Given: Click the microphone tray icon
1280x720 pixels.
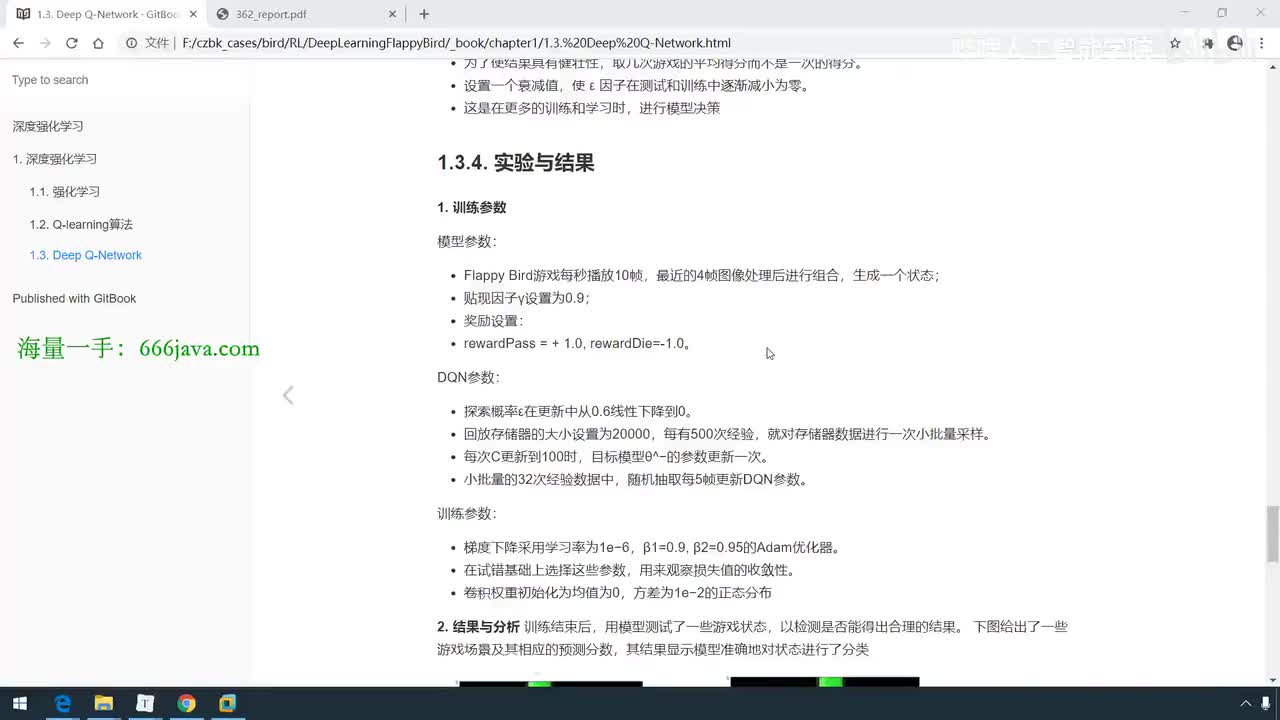Looking at the screenshot, I should pos(1266,703).
